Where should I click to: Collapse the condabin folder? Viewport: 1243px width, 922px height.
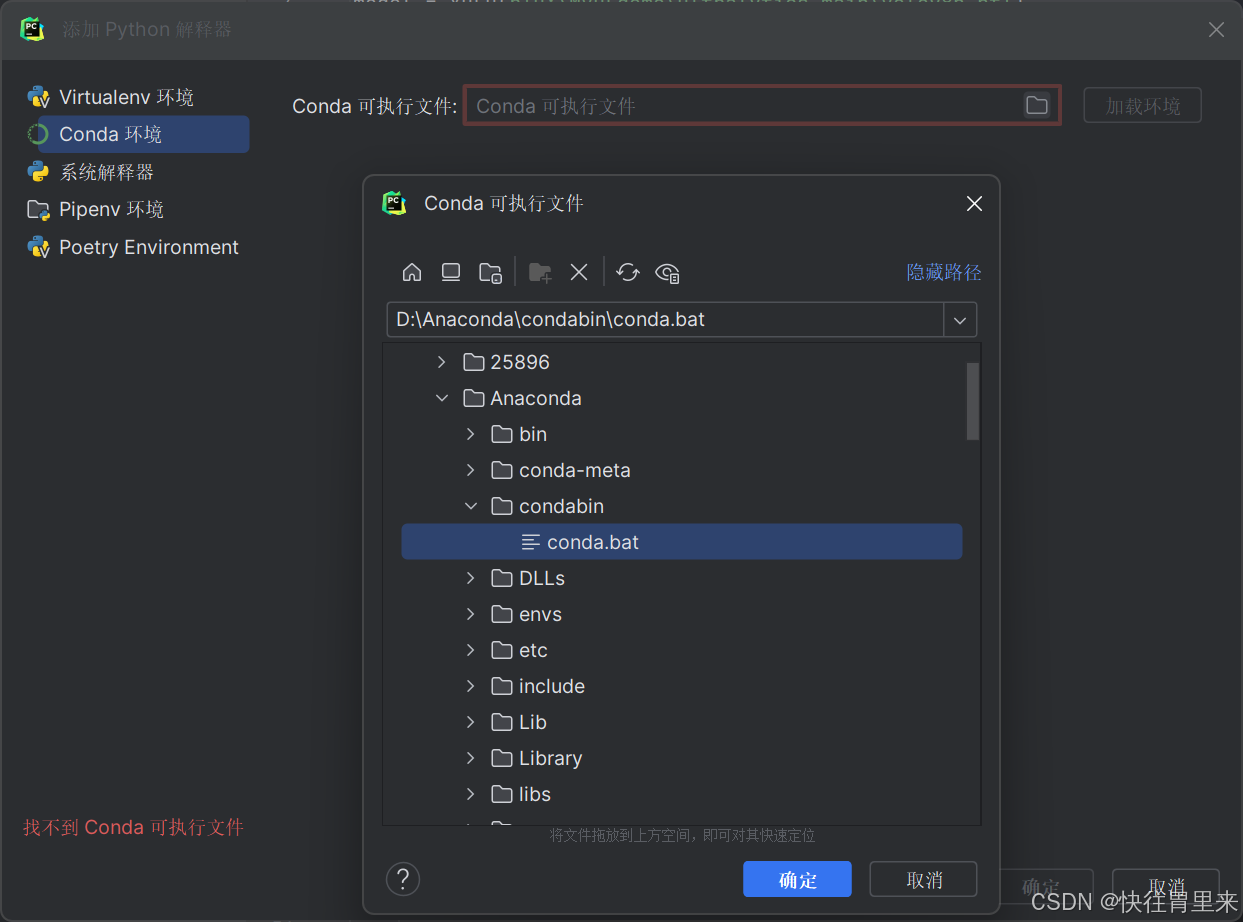click(x=471, y=506)
